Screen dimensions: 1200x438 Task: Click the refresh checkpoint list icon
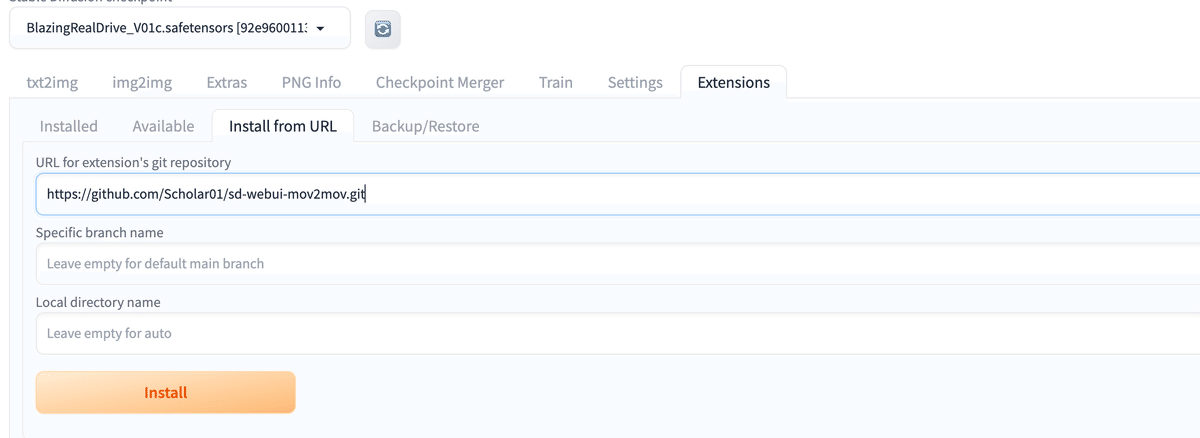click(x=382, y=30)
